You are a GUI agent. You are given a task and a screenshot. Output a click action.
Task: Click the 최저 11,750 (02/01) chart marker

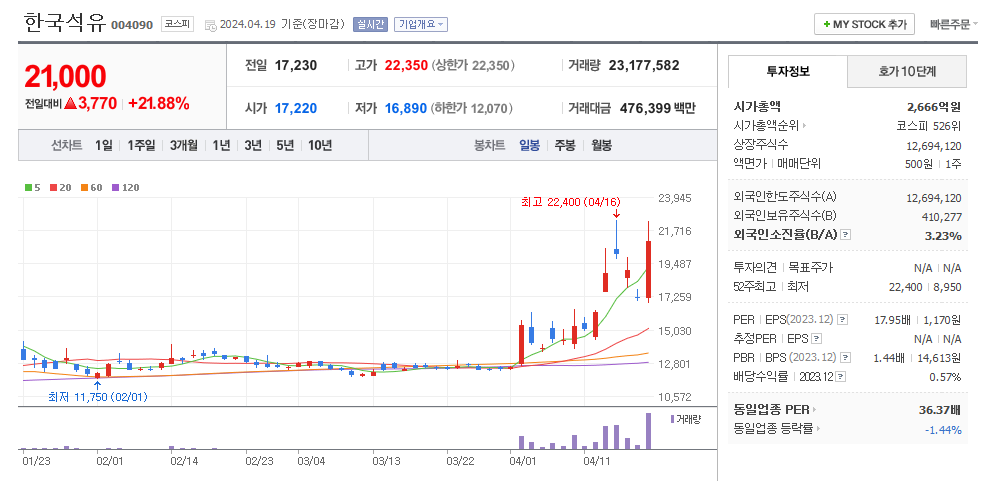pos(98,397)
